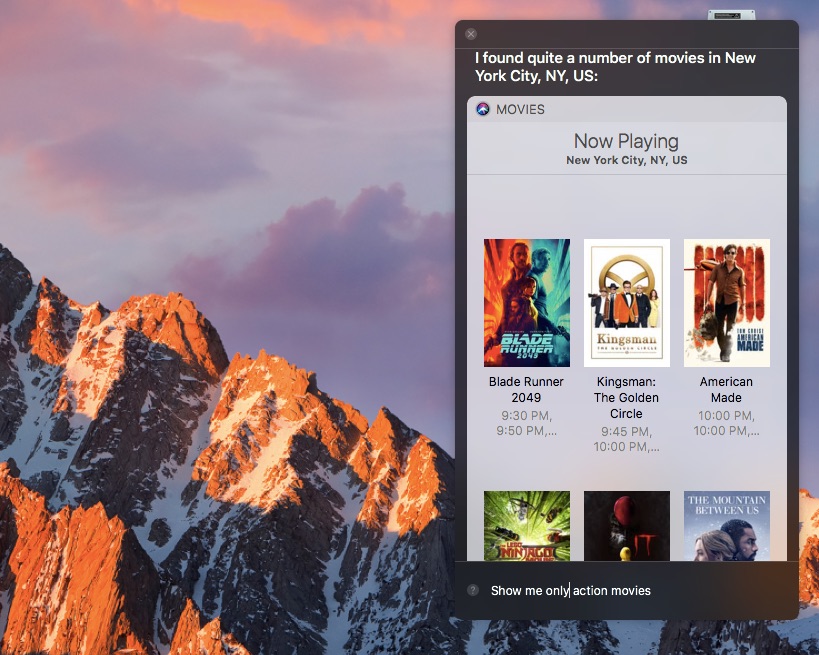View Kingsman showtimes starting 9:45 PM
Image resolution: width=819 pixels, height=655 pixels.
pyautogui.click(x=626, y=439)
